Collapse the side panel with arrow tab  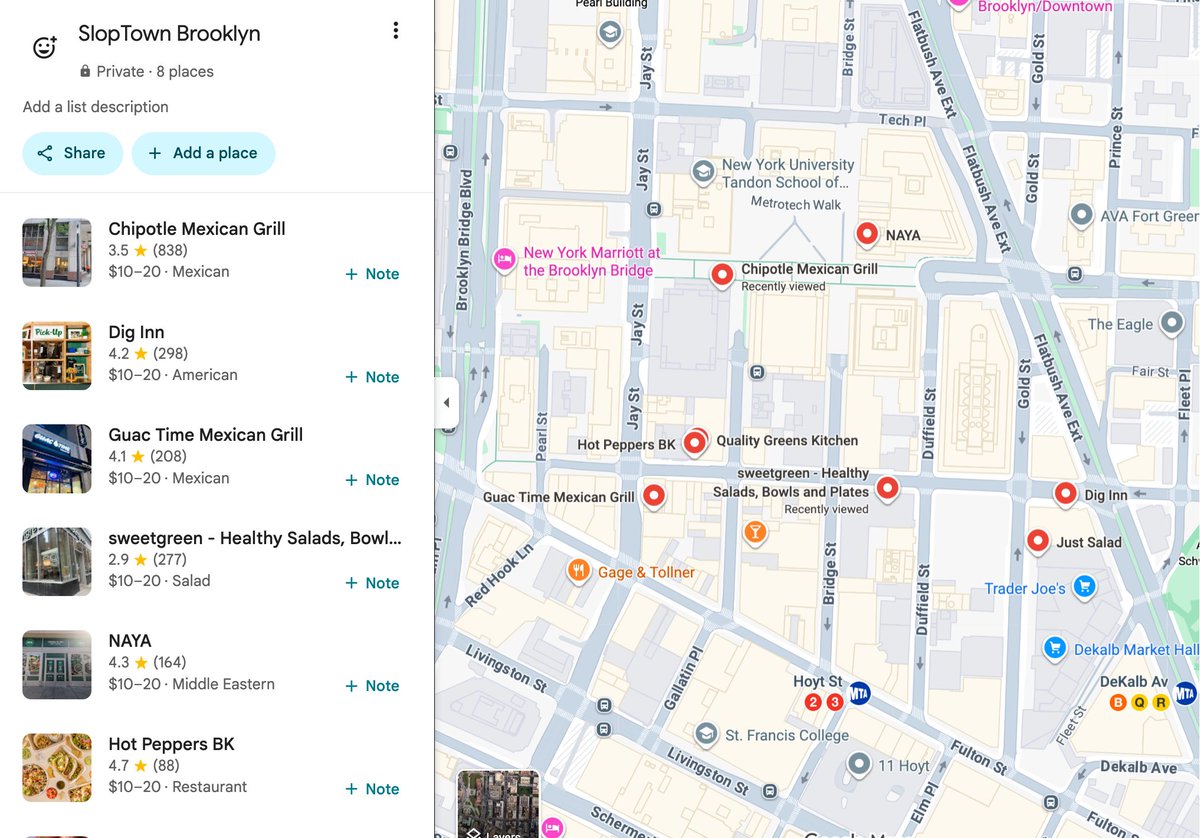(x=446, y=403)
